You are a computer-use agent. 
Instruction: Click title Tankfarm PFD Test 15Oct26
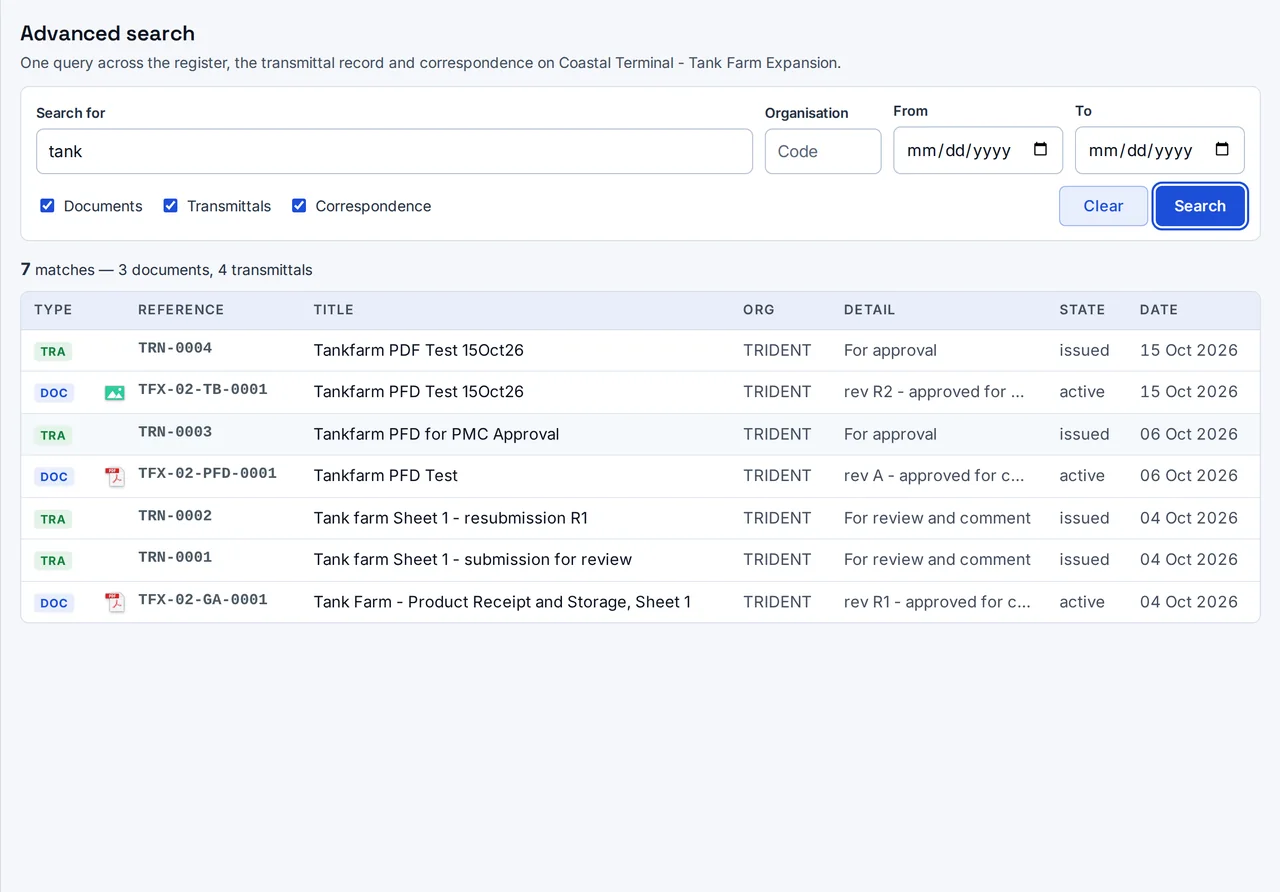418,392
